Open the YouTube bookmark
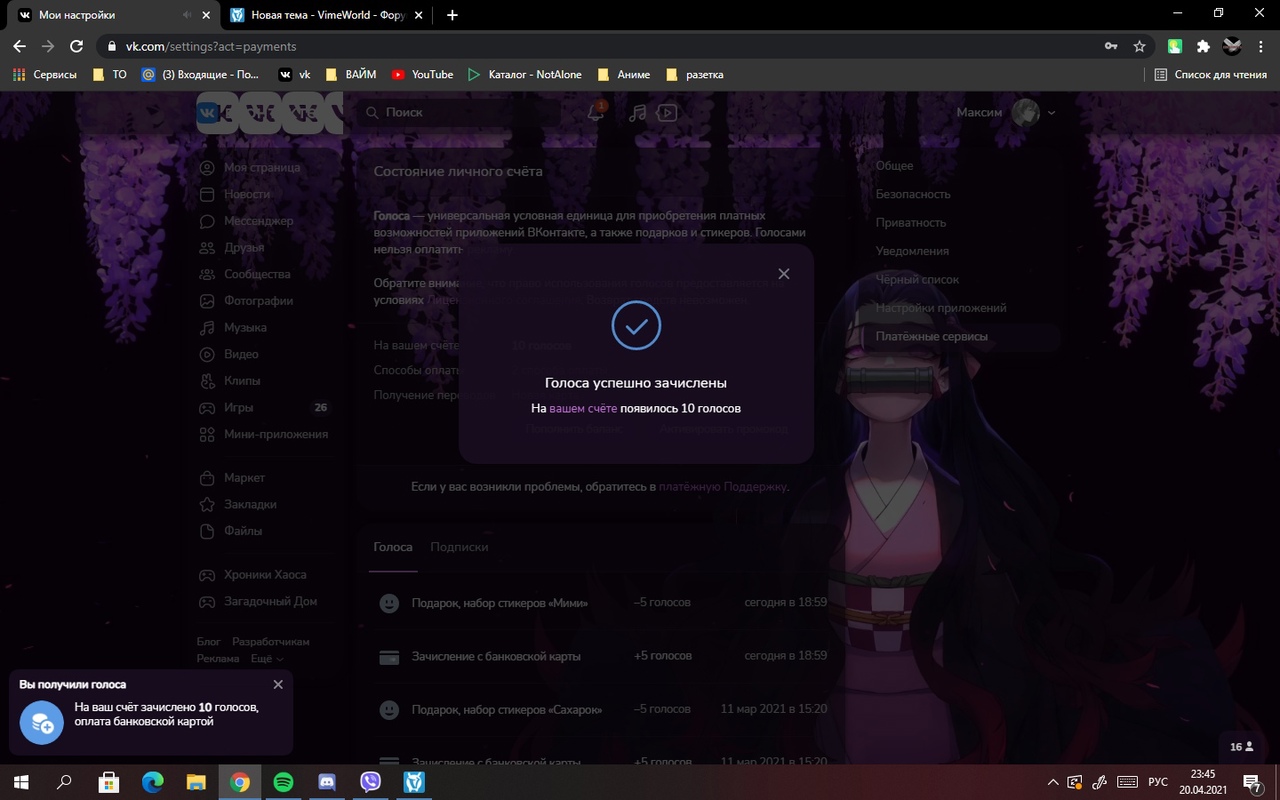Viewport: 1280px width, 800px height. (x=422, y=74)
